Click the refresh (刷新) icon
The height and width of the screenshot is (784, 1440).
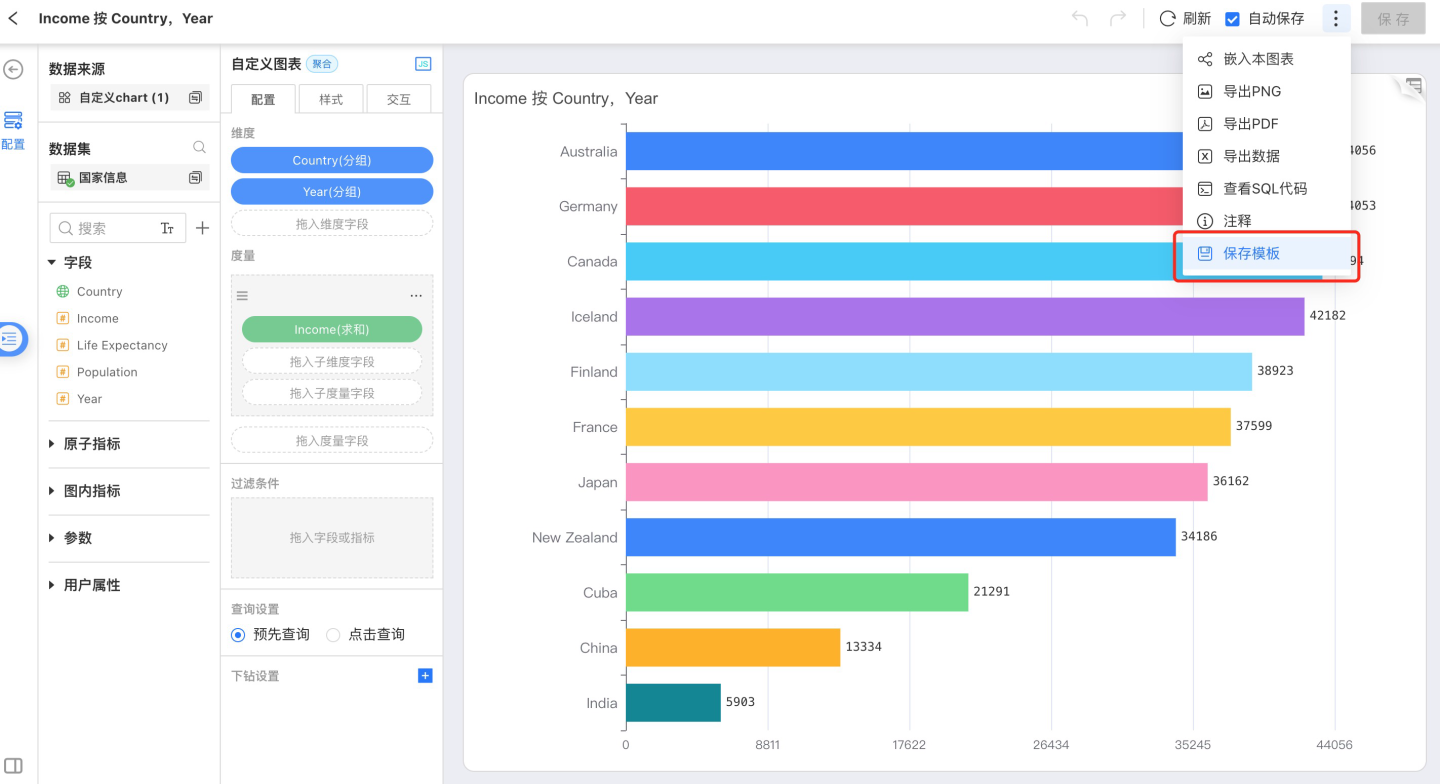[1167, 18]
